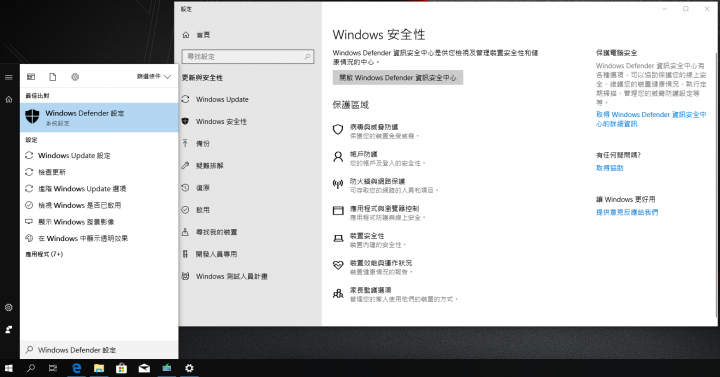Expand the 篩選條件 filters dropdown
Screen dimensions: 720x377
(154, 77)
